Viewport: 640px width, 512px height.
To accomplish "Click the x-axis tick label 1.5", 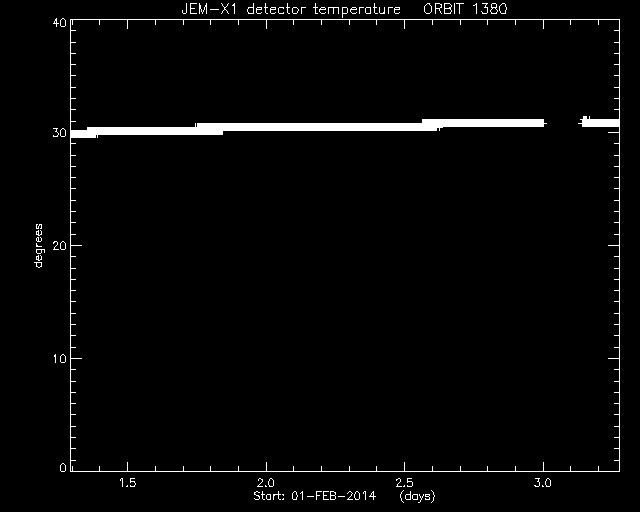I will pyautogui.click(x=127, y=483).
